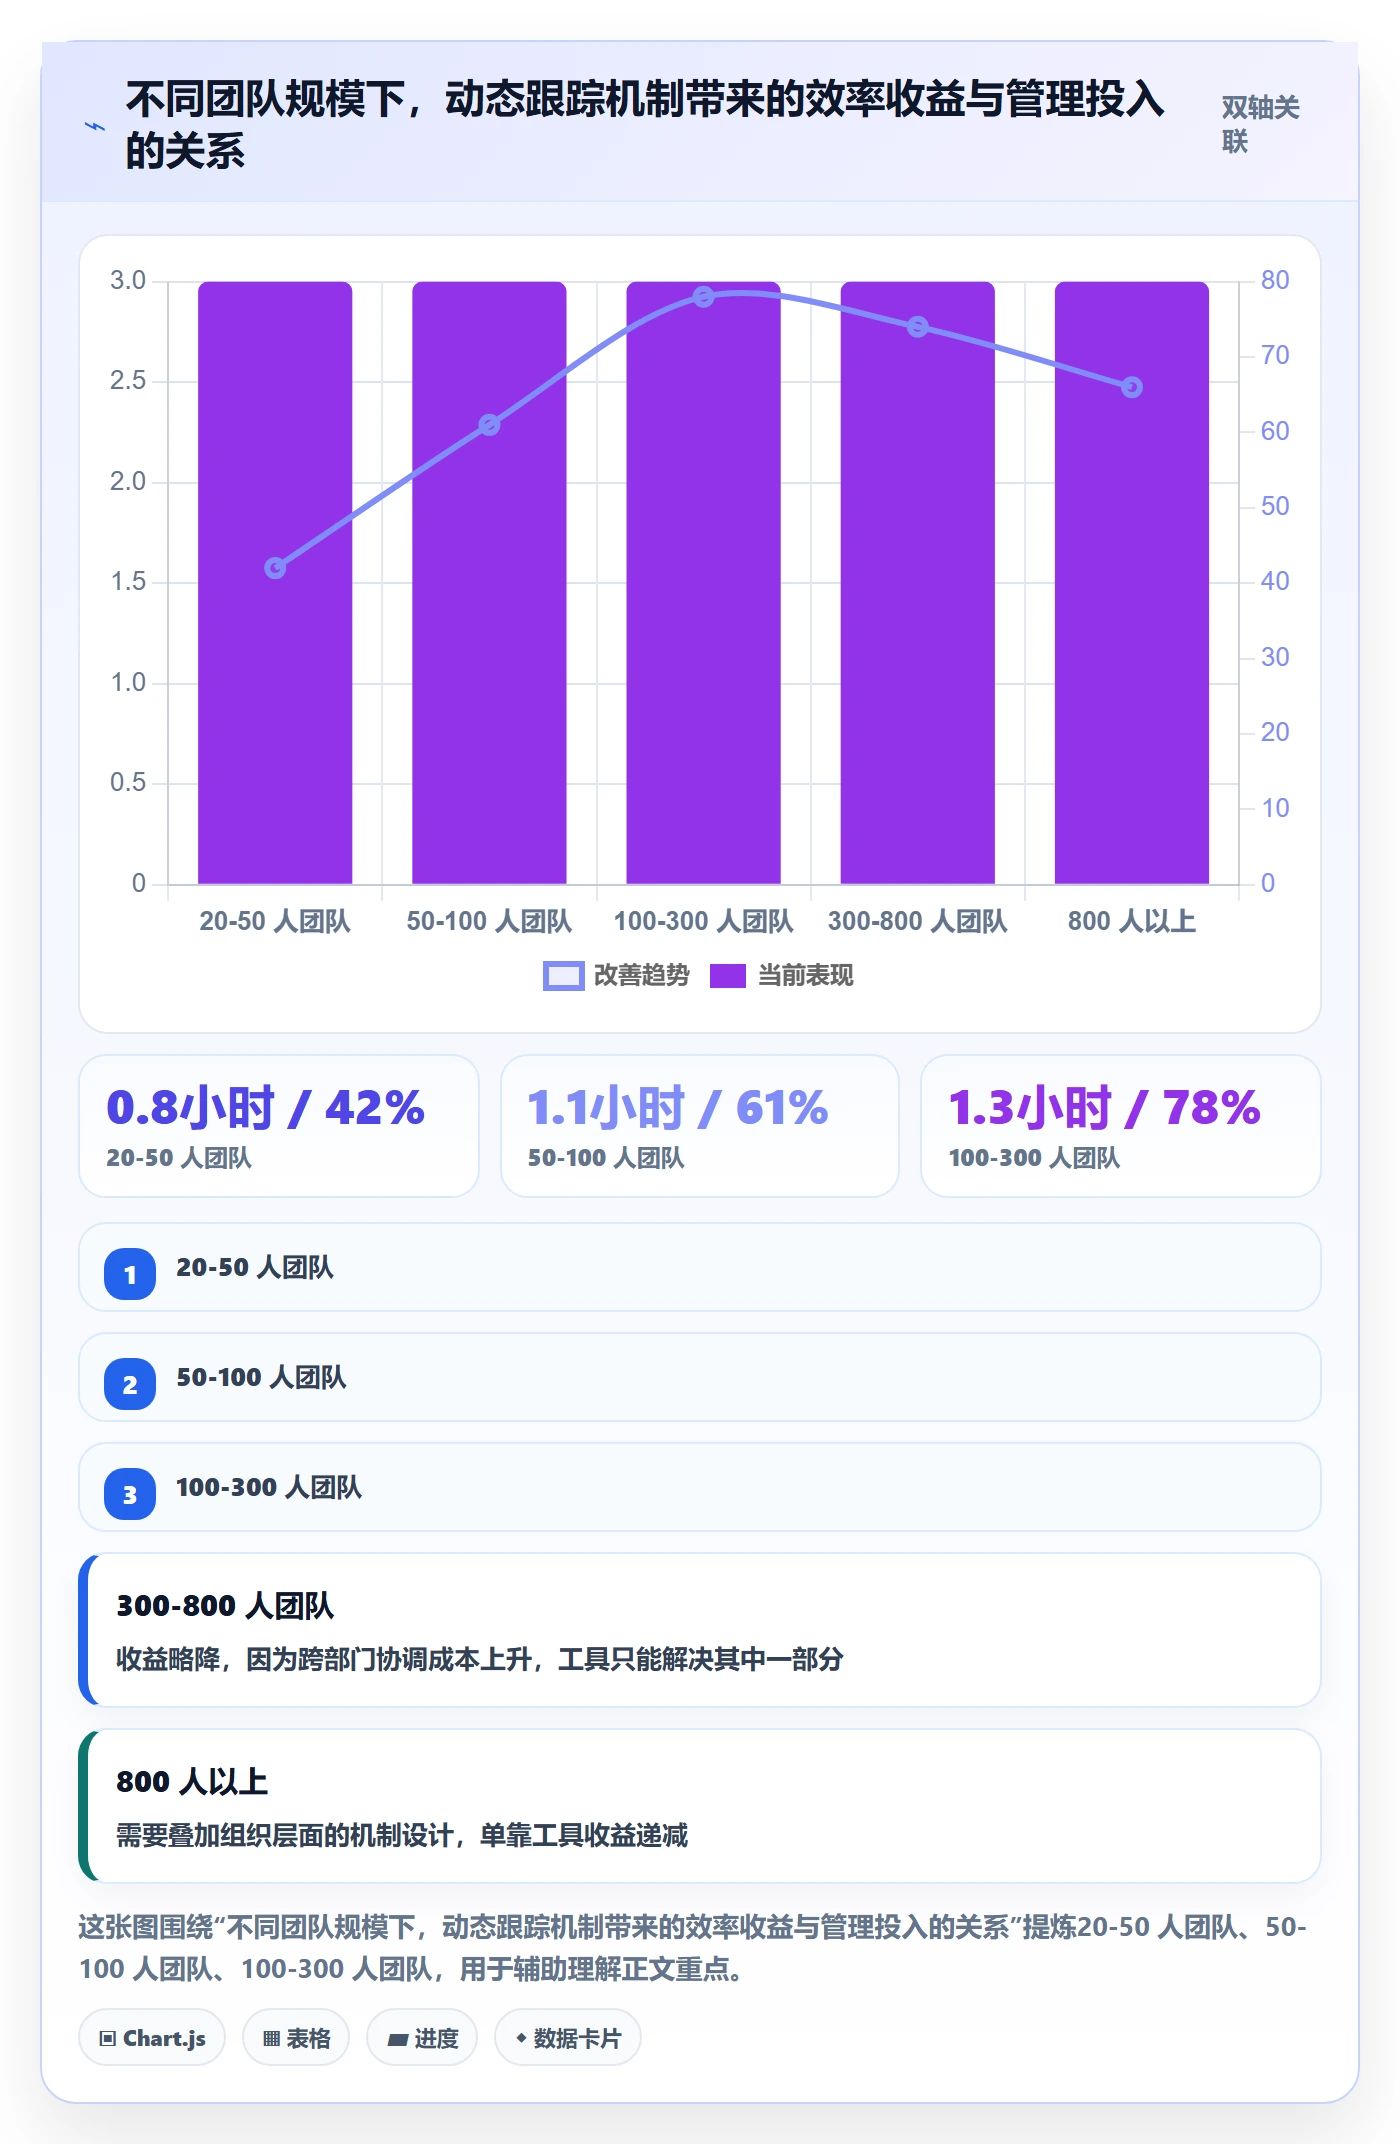Click the right axis value 80
This screenshot has width=1400, height=2144.
(x=1275, y=280)
